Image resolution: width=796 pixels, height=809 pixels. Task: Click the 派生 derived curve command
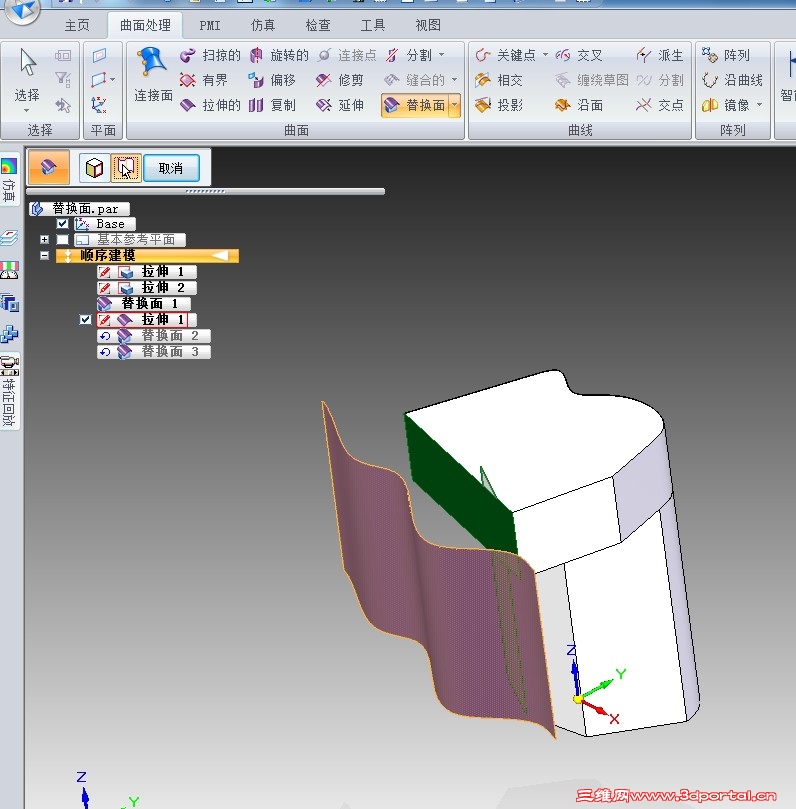659,55
